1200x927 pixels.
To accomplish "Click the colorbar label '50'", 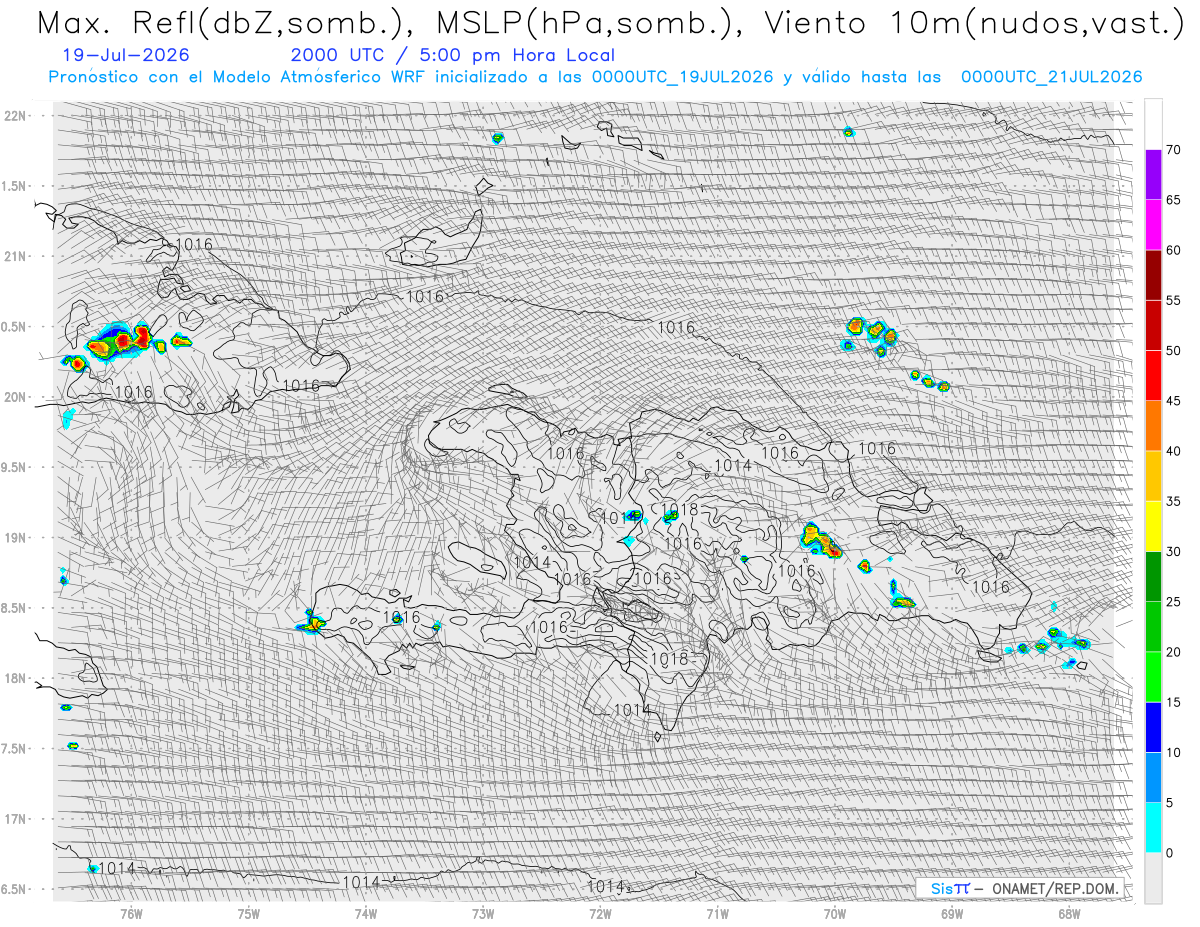I will point(1173,351).
